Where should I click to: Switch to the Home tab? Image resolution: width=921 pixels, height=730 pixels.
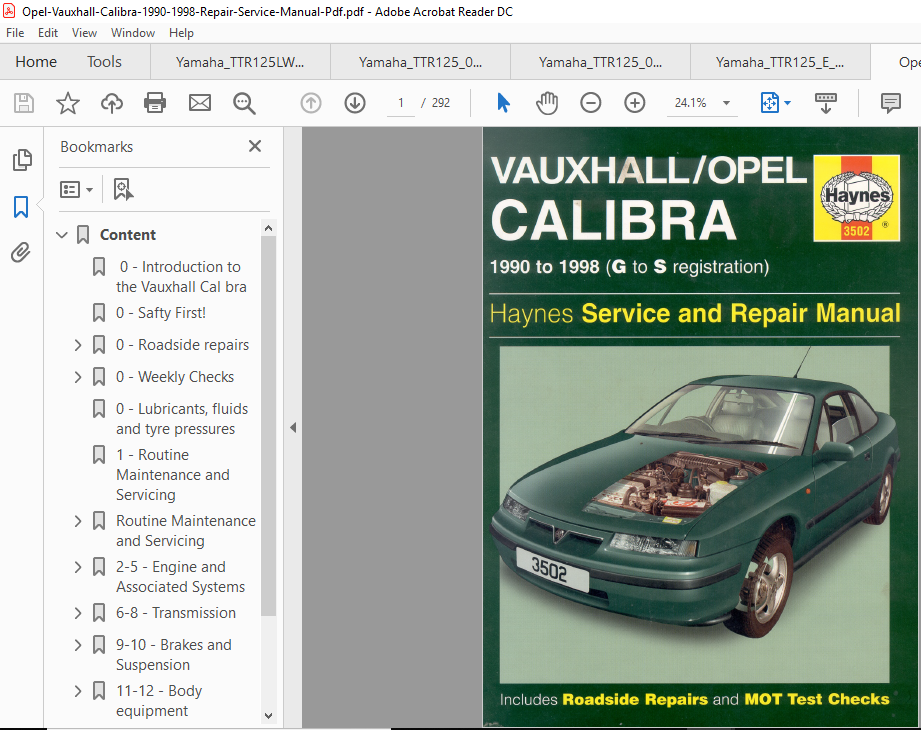[36, 62]
